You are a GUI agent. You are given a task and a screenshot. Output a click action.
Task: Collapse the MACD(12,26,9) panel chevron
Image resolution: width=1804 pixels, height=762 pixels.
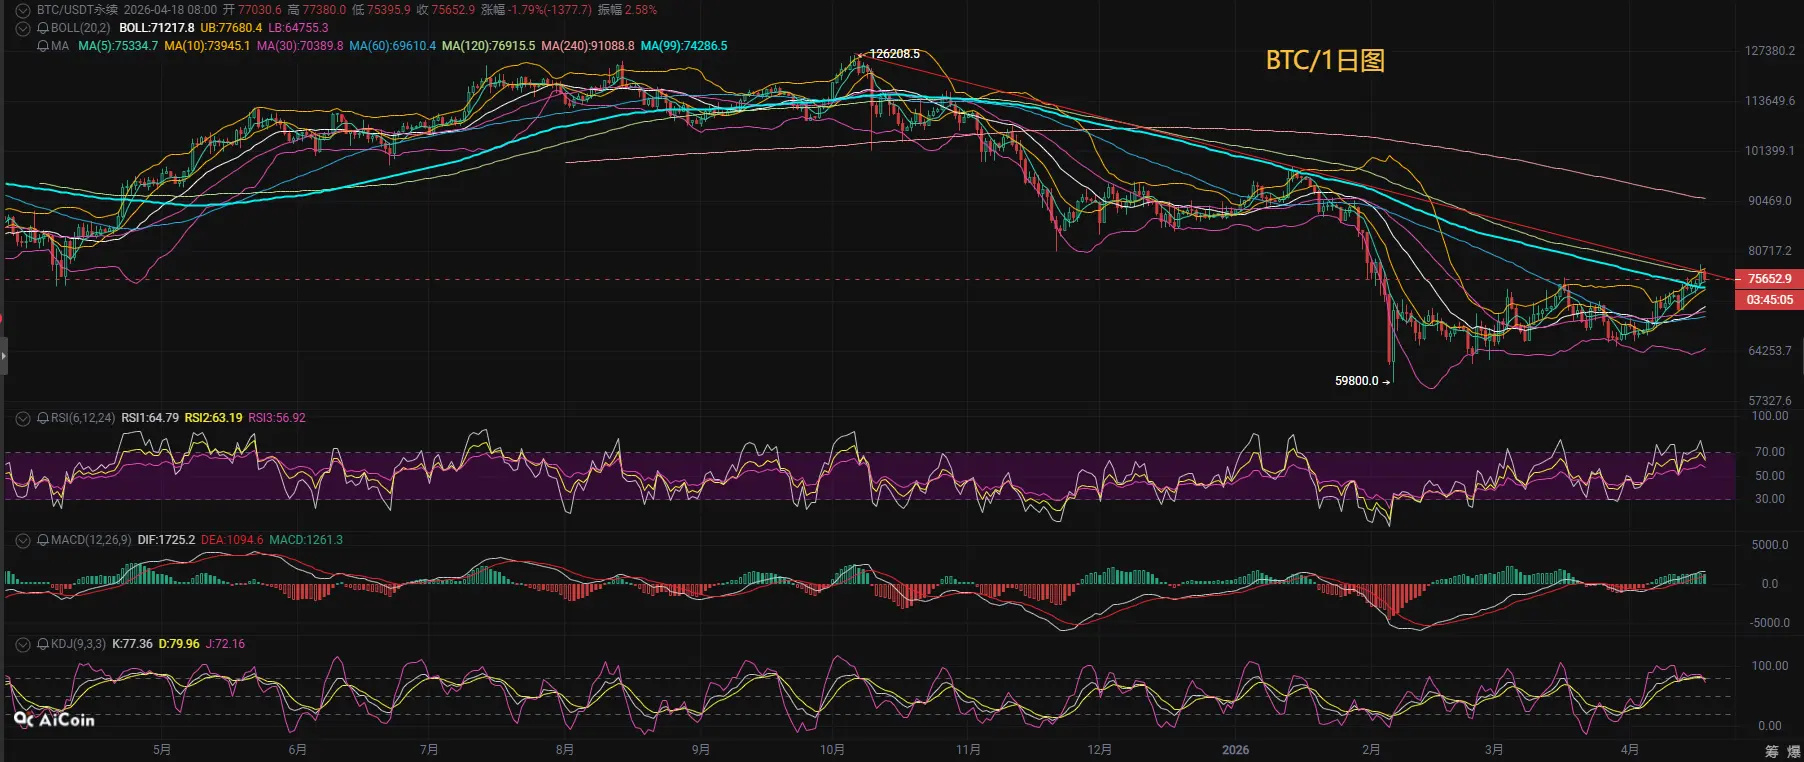[22, 540]
